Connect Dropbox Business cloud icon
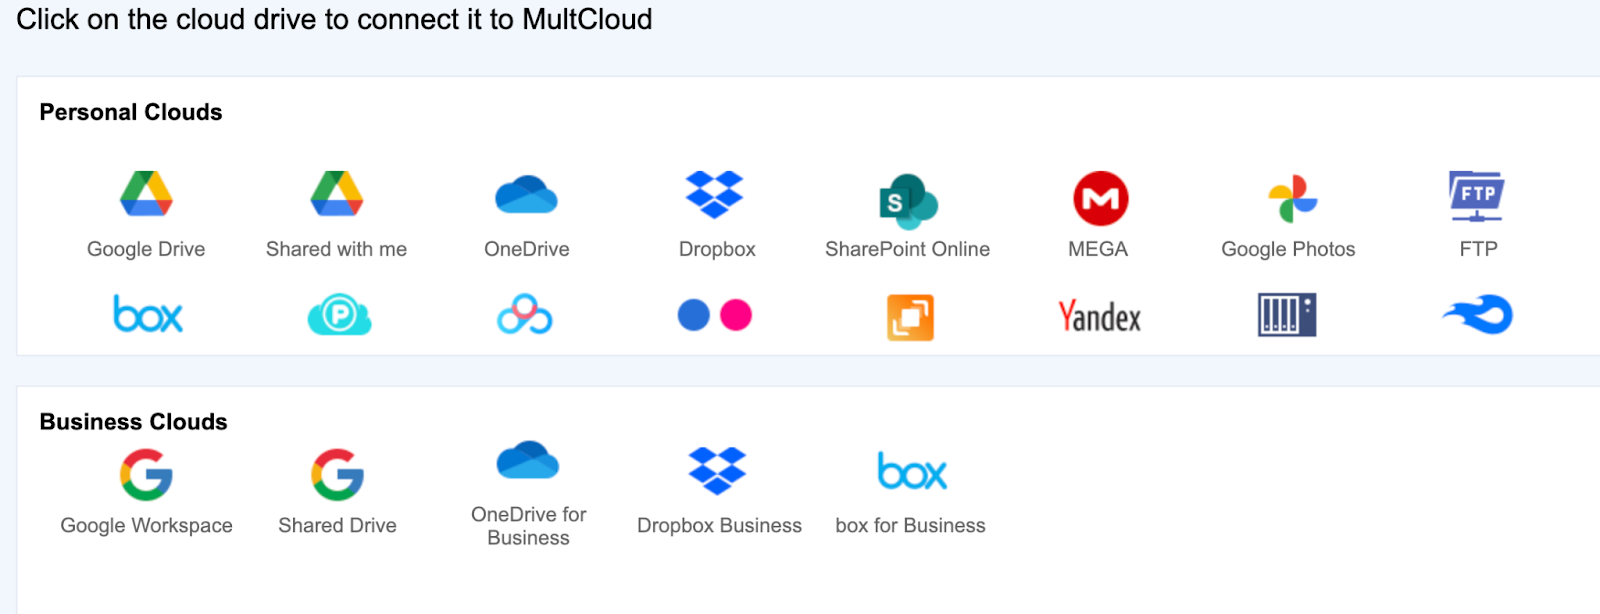Screen dimensions: 1600x614 point(717,470)
